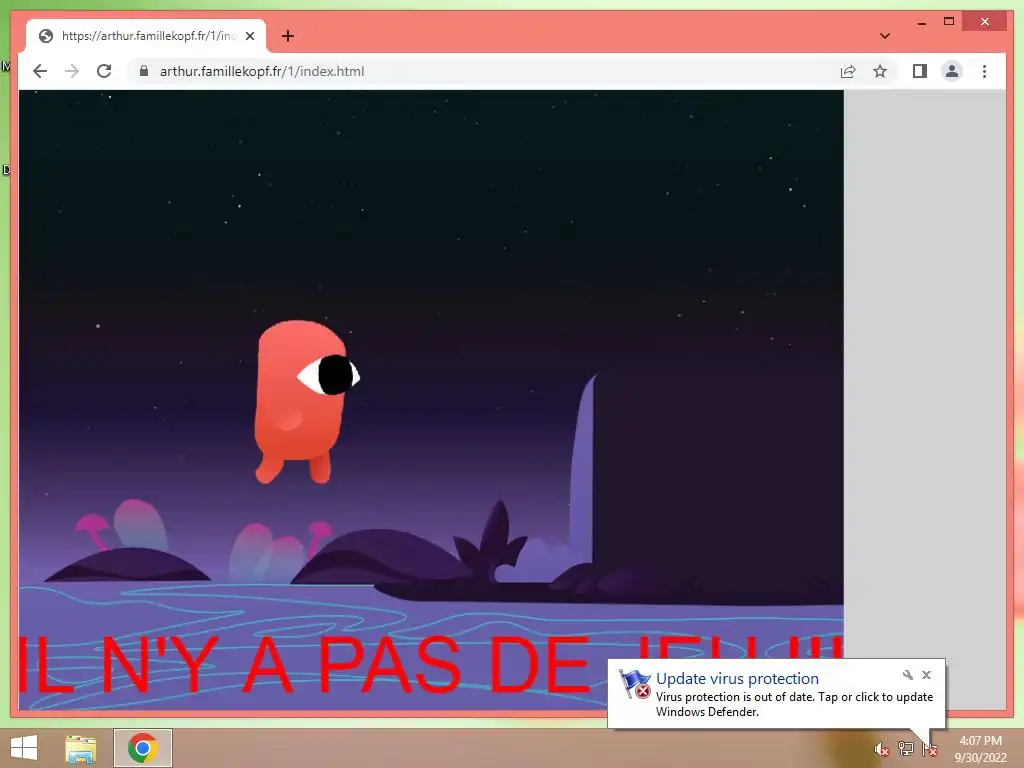This screenshot has height=768, width=1024.
Task: Reload the page with refresh icon
Action: 104,71
